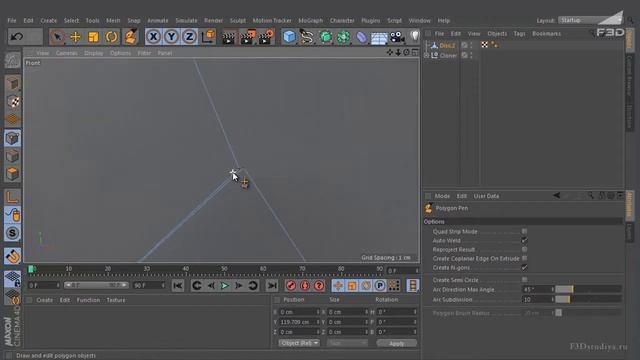Open the MoGraph menu

click(x=311, y=20)
